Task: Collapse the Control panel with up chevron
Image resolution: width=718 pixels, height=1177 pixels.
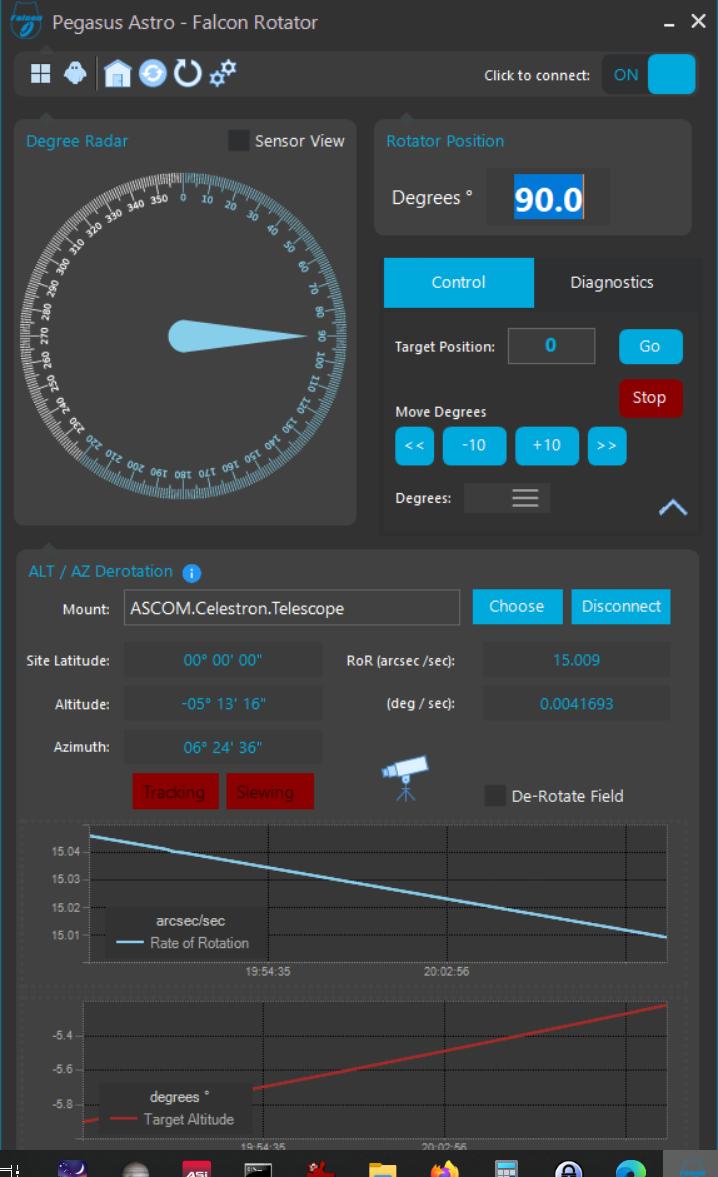Action: click(672, 508)
